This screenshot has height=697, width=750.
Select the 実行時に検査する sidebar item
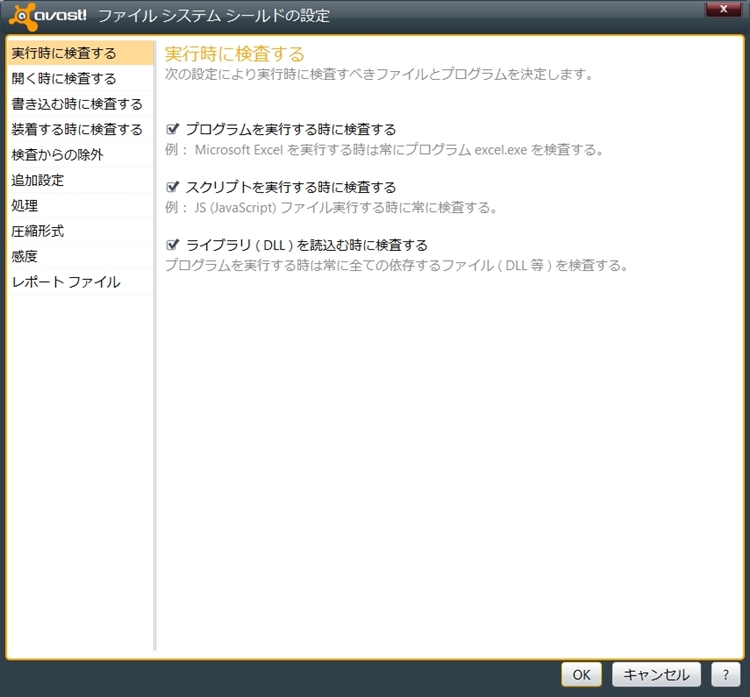click(x=80, y=53)
